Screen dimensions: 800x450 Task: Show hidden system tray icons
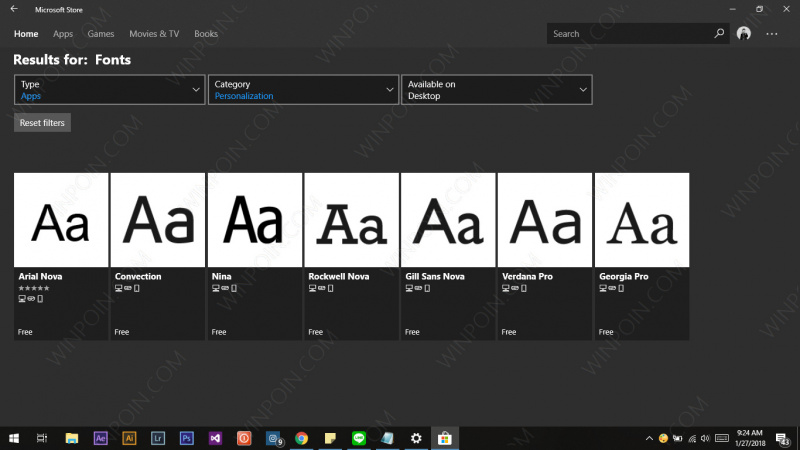tap(649, 438)
